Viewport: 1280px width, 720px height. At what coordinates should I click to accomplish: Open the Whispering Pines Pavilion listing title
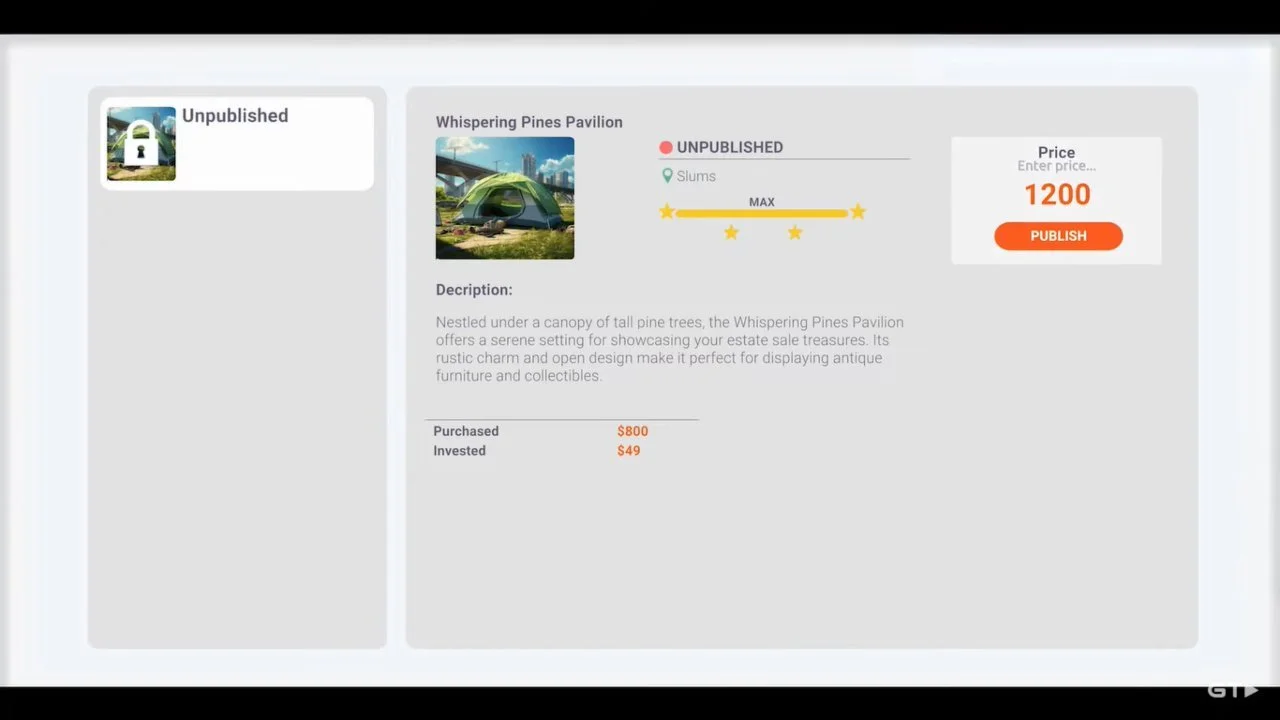(x=529, y=121)
